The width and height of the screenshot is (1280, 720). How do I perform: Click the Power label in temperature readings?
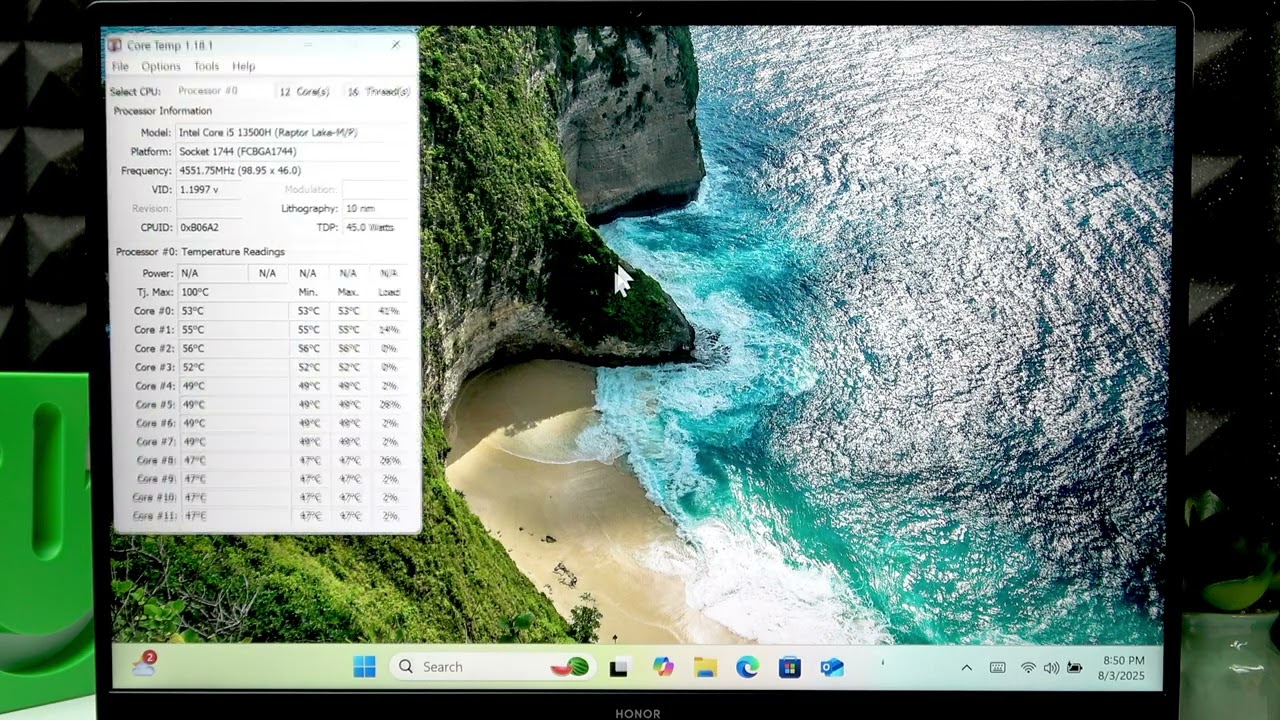click(157, 273)
